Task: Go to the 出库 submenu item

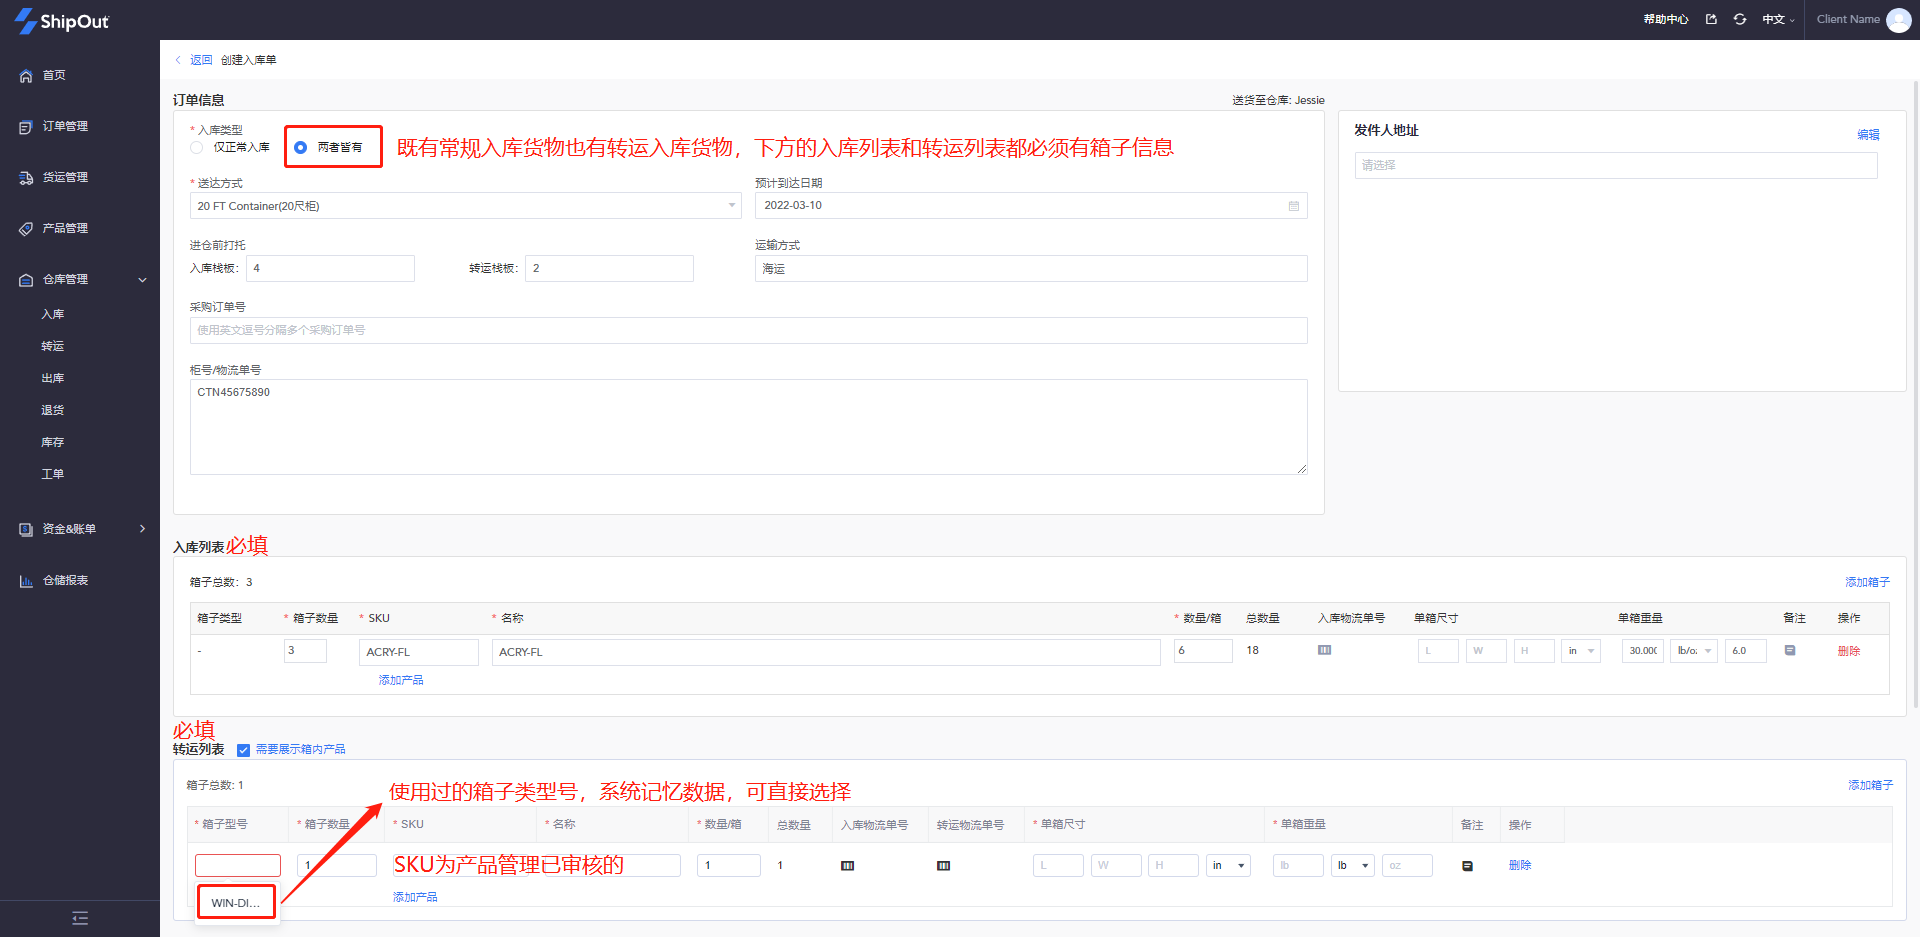Action: pyautogui.click(x=52, y=379)
